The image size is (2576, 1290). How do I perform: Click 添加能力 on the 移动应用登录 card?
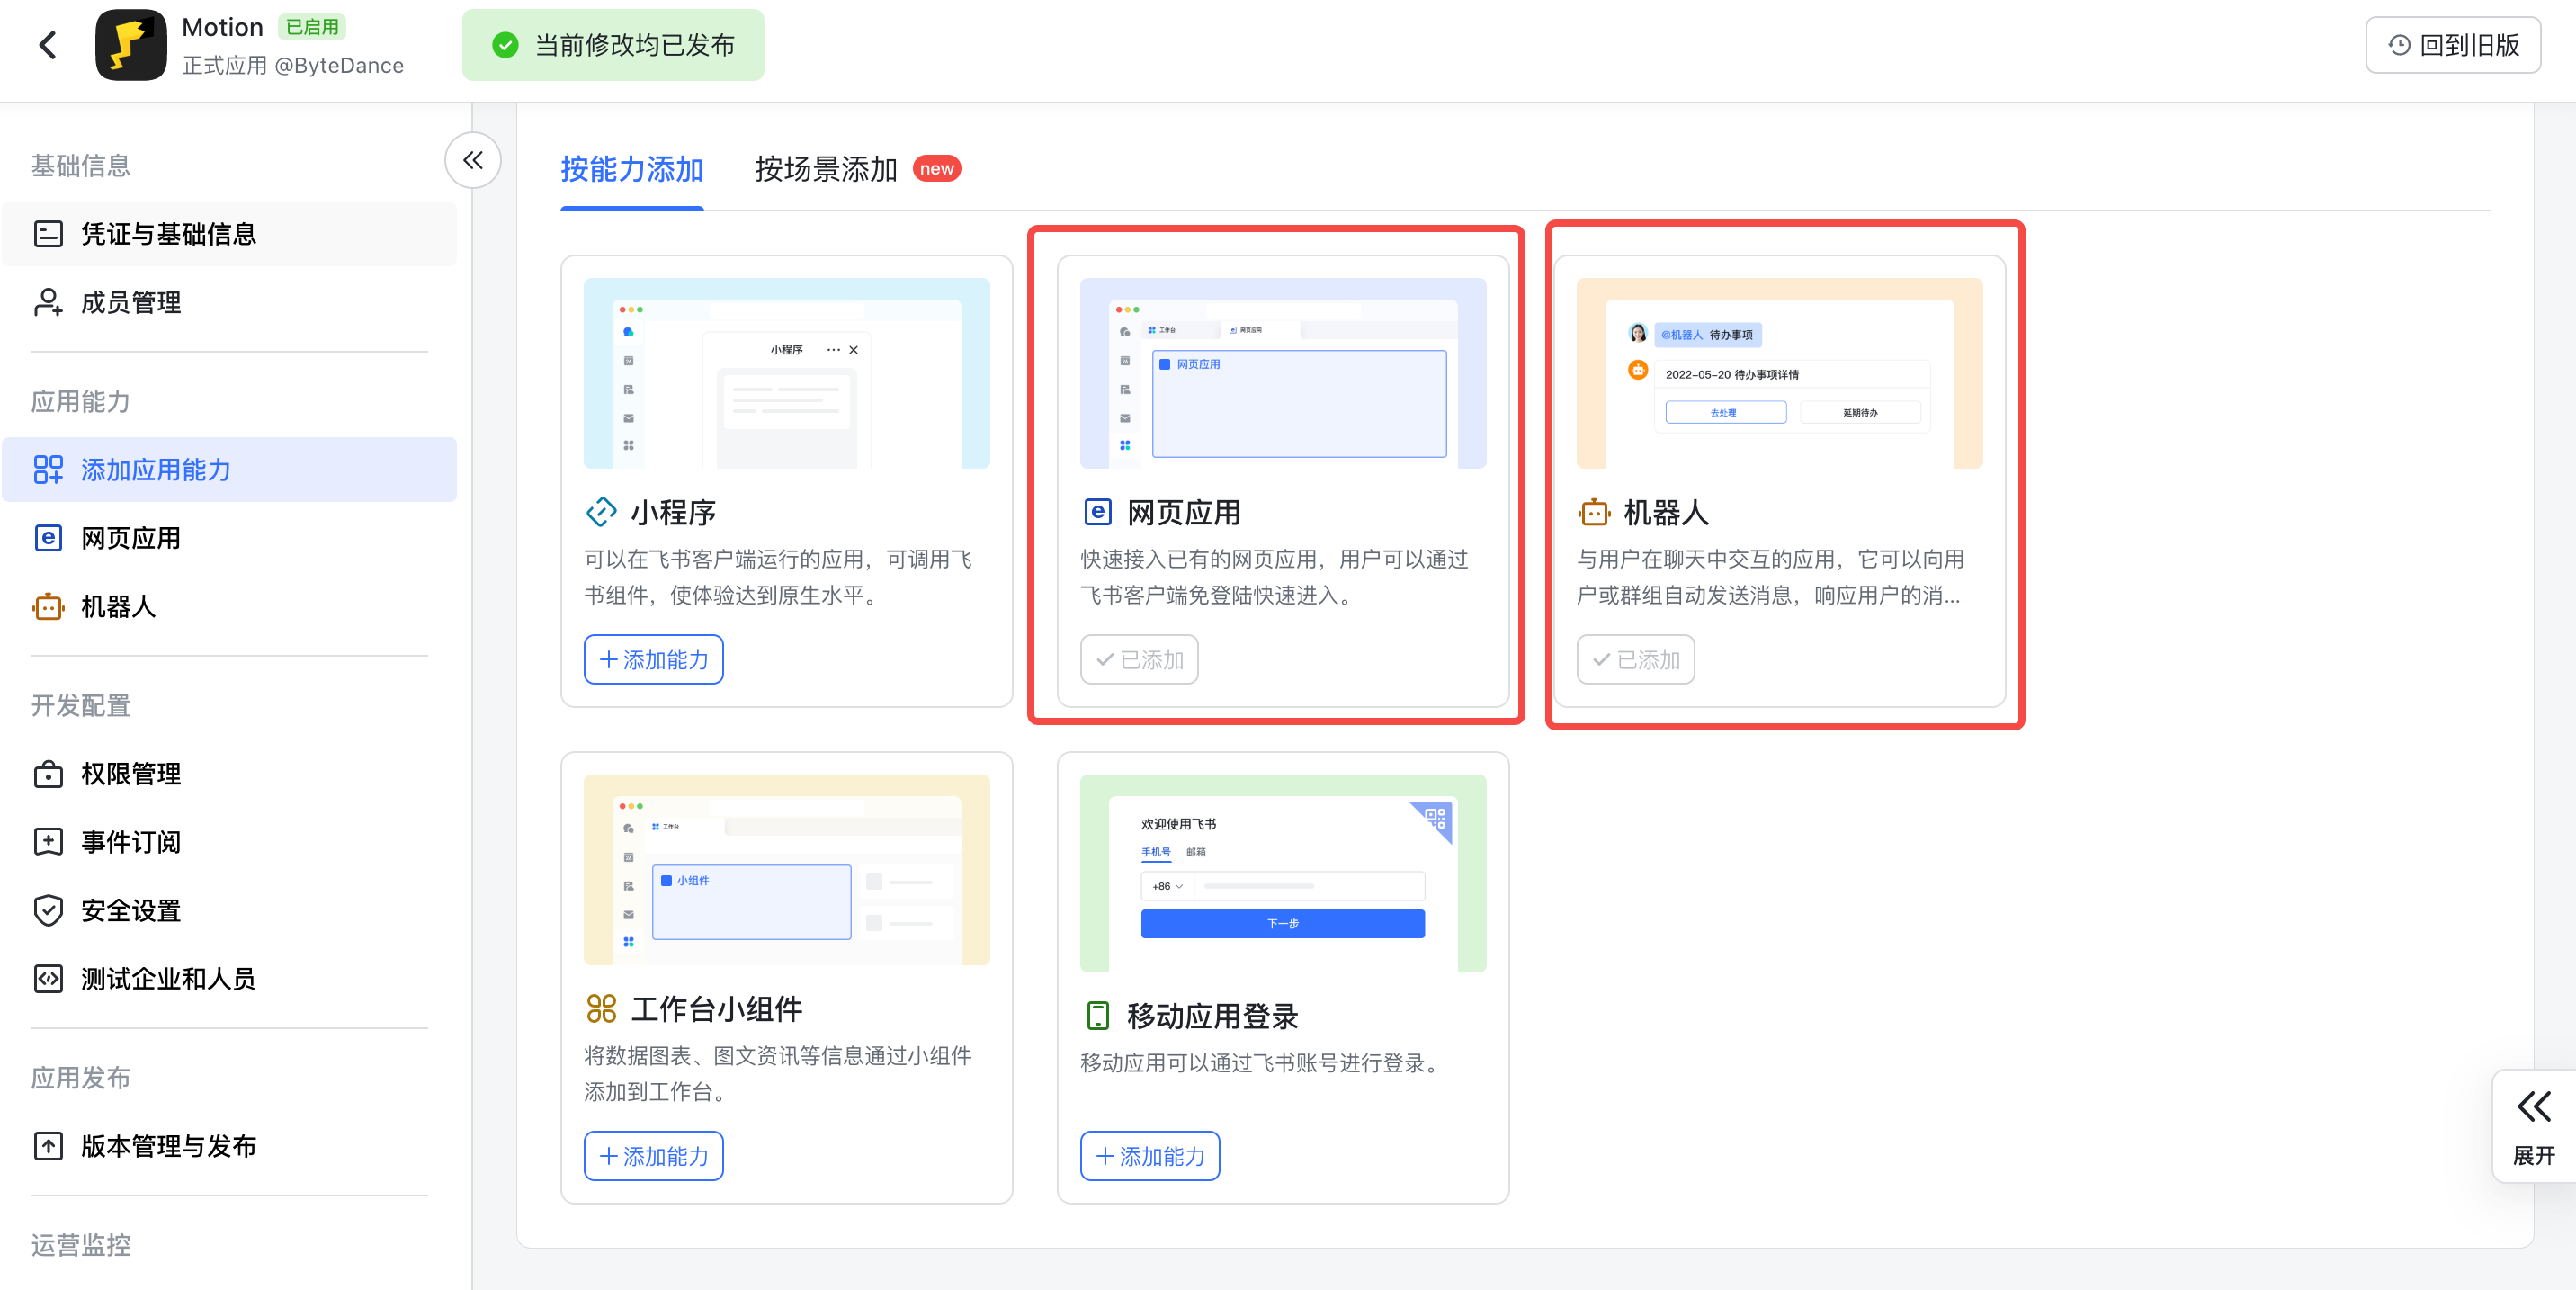pyautogui.click(x=1150, y=1156)
